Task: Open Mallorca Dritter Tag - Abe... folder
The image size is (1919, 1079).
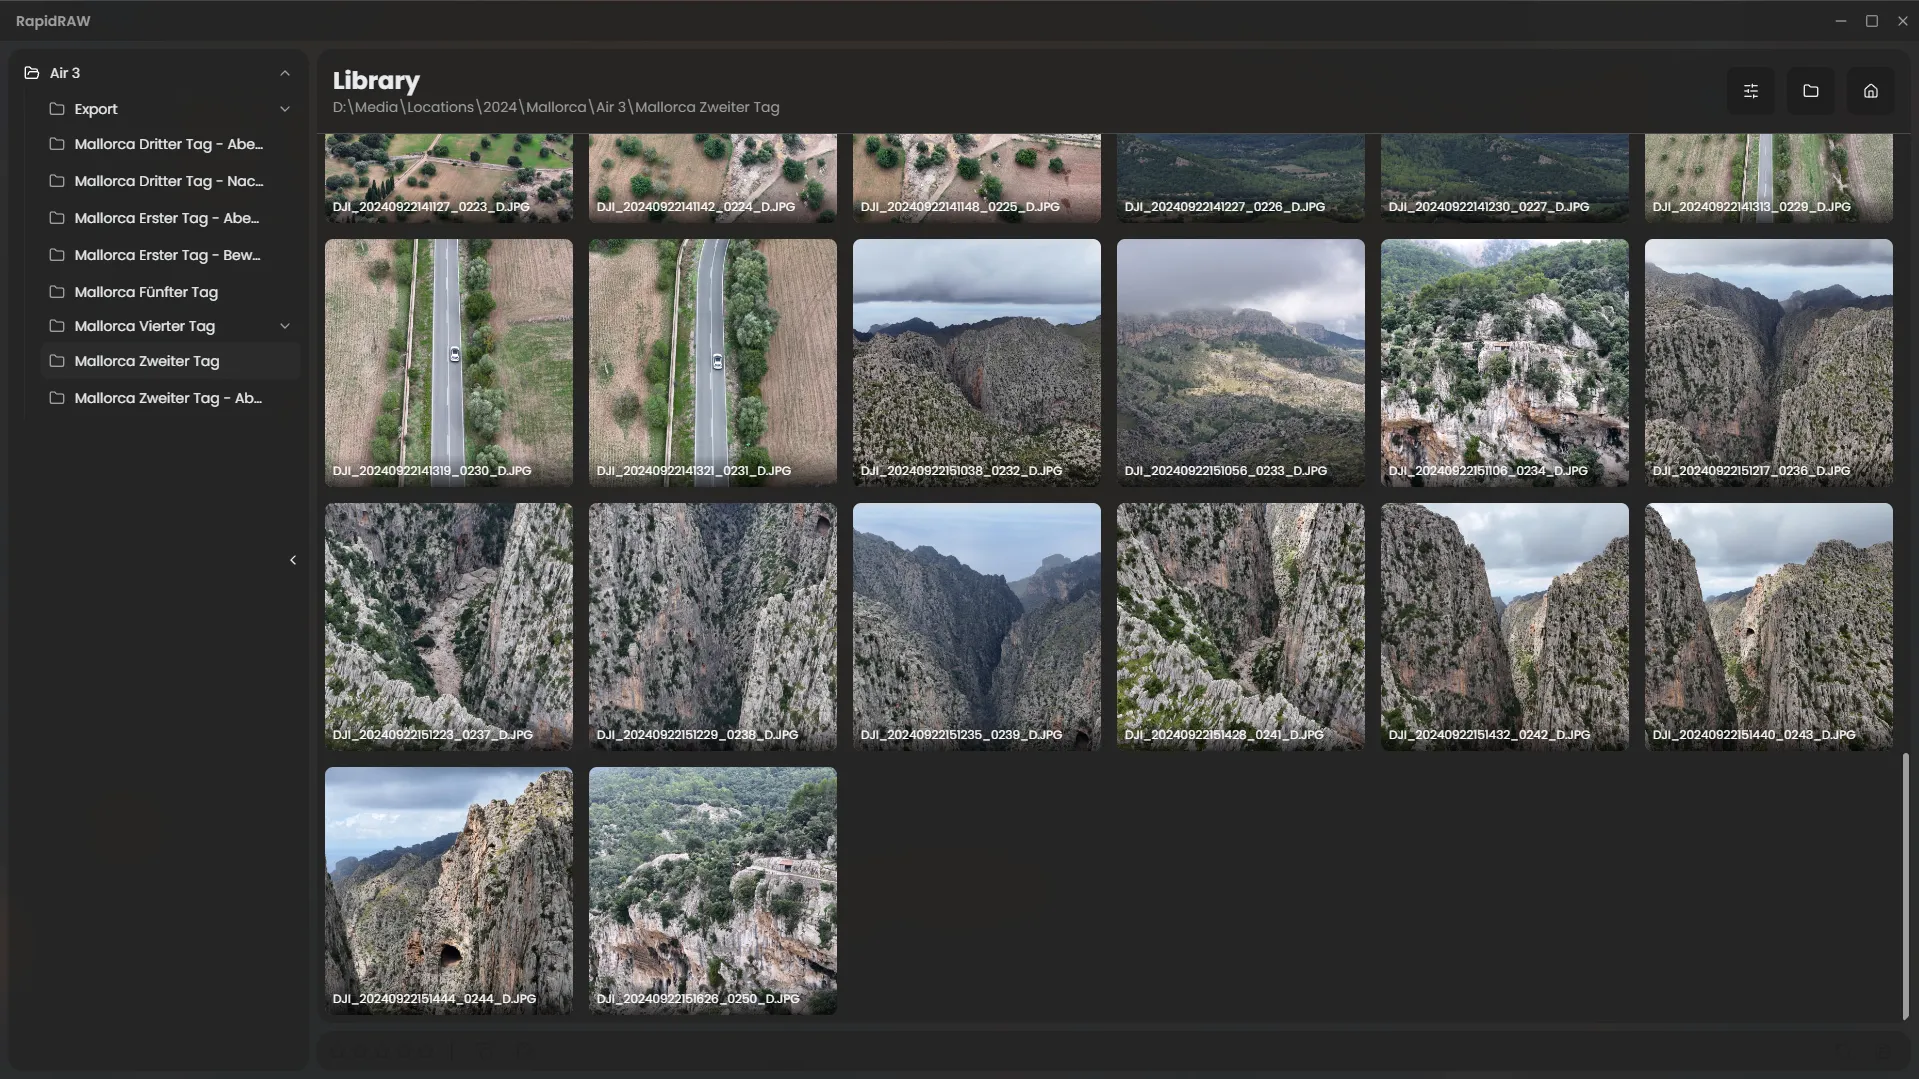Action: coord(168,144)
